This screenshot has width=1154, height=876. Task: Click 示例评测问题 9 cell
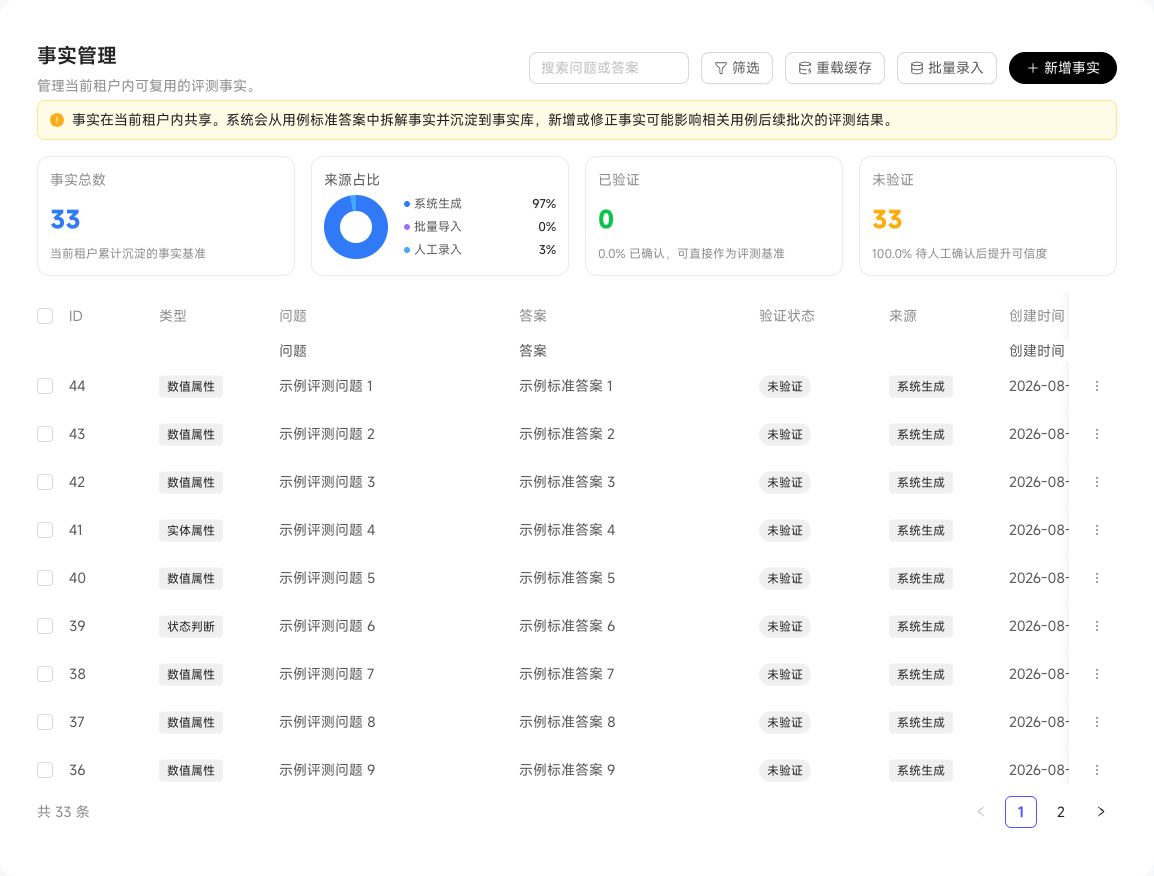(x=327, y=770)
